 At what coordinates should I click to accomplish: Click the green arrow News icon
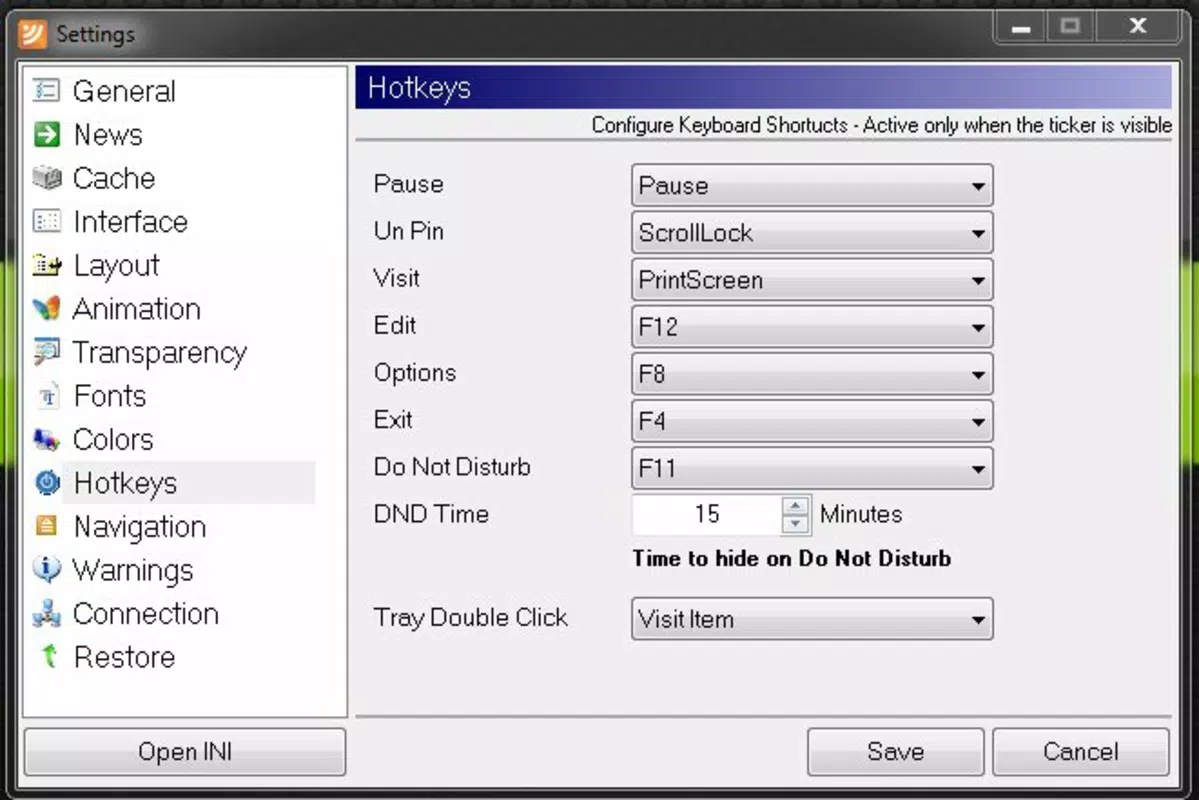pyautogui.click(x=47, y=135)
